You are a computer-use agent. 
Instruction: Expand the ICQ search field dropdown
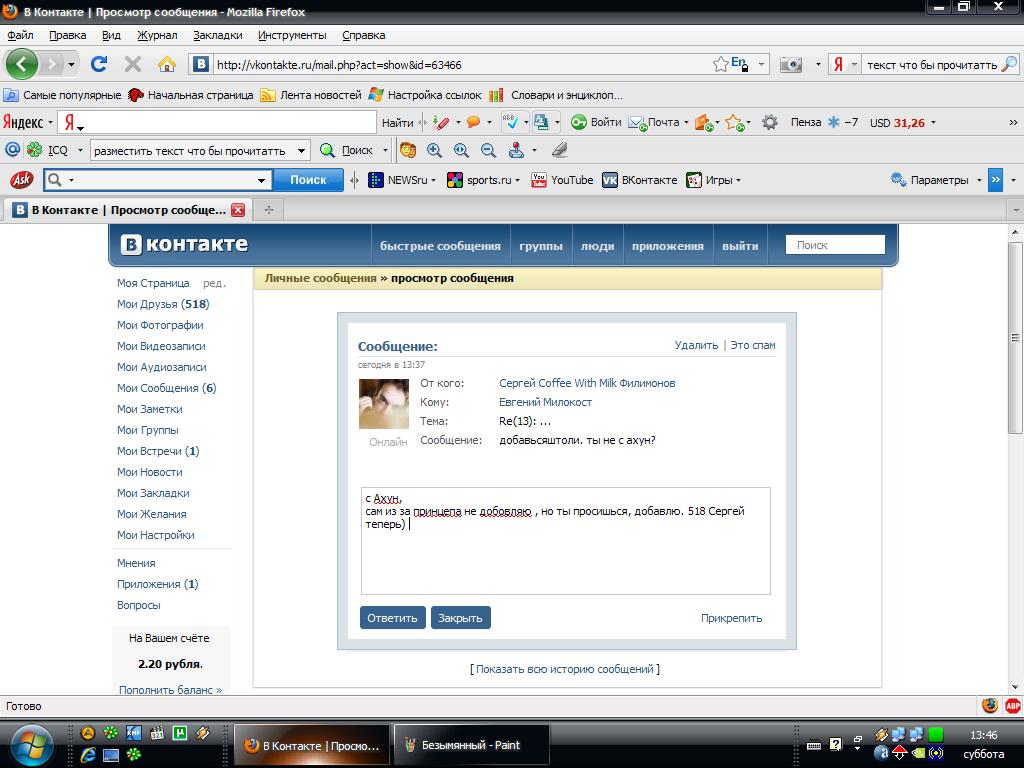(301, 151)
